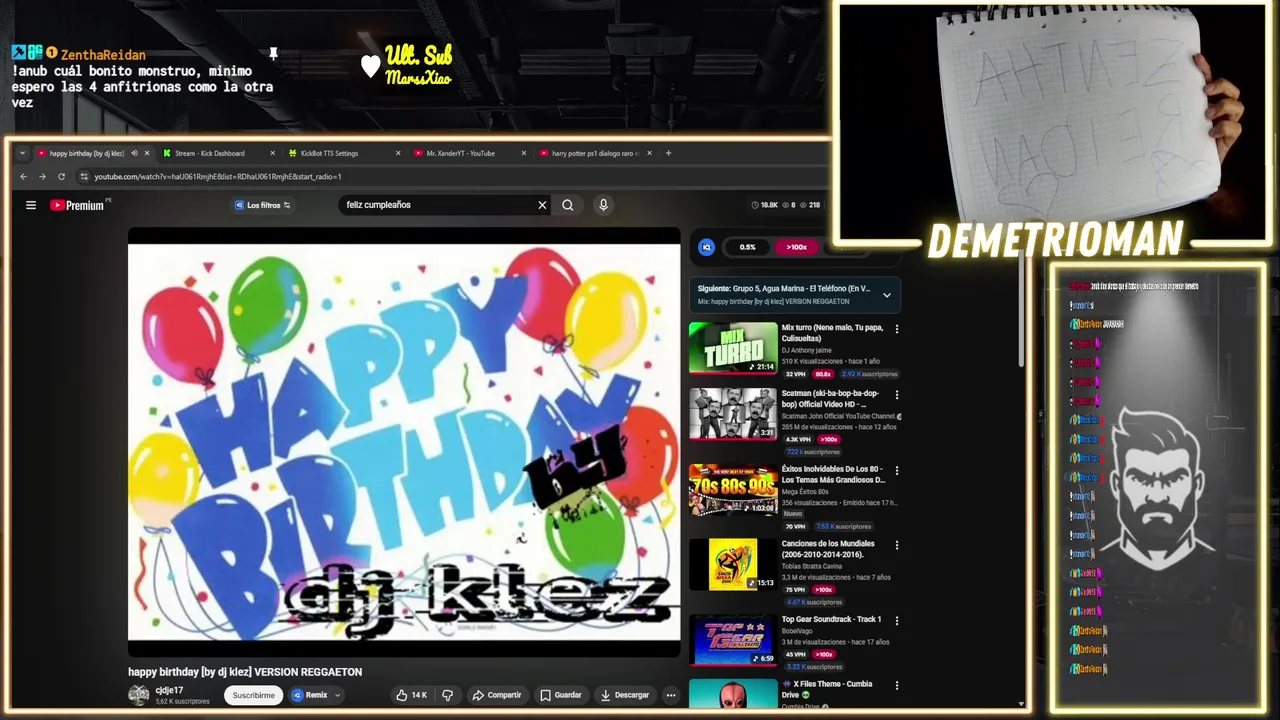Screen dimensions: 1280x720
Task: Open options for Canciones de los Mundiales
Action: tap(897, 545)
